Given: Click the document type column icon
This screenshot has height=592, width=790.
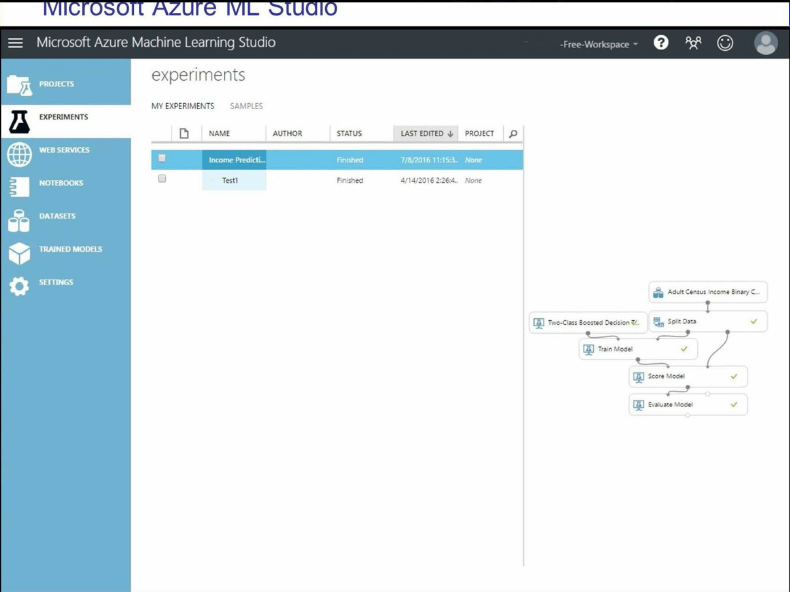Looking at the screenshot, I should click(x=184, y=134).
